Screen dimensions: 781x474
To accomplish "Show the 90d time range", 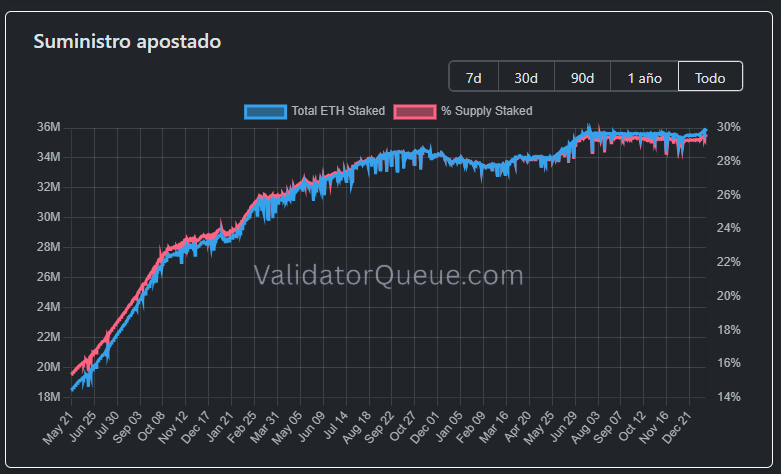I will (x=582, y=77).
